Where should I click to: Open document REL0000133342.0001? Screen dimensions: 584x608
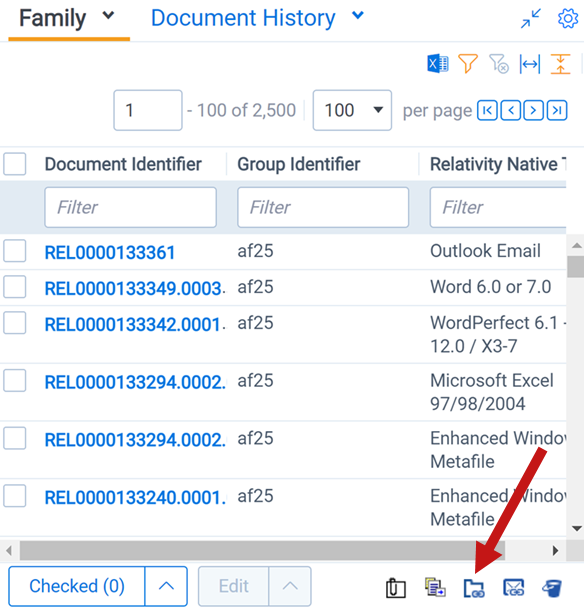click(x=134, y=325)
